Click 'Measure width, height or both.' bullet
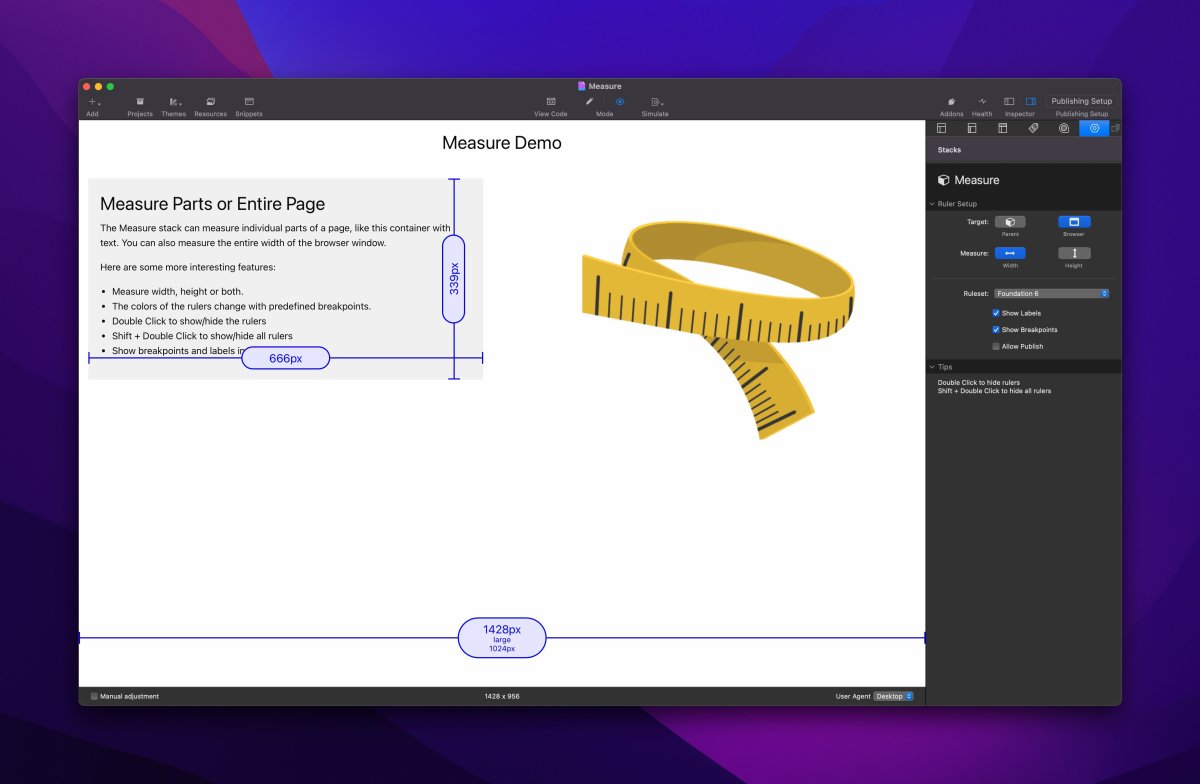Image resolution: width=1200 pixels, height=784 pixels. 177,292
